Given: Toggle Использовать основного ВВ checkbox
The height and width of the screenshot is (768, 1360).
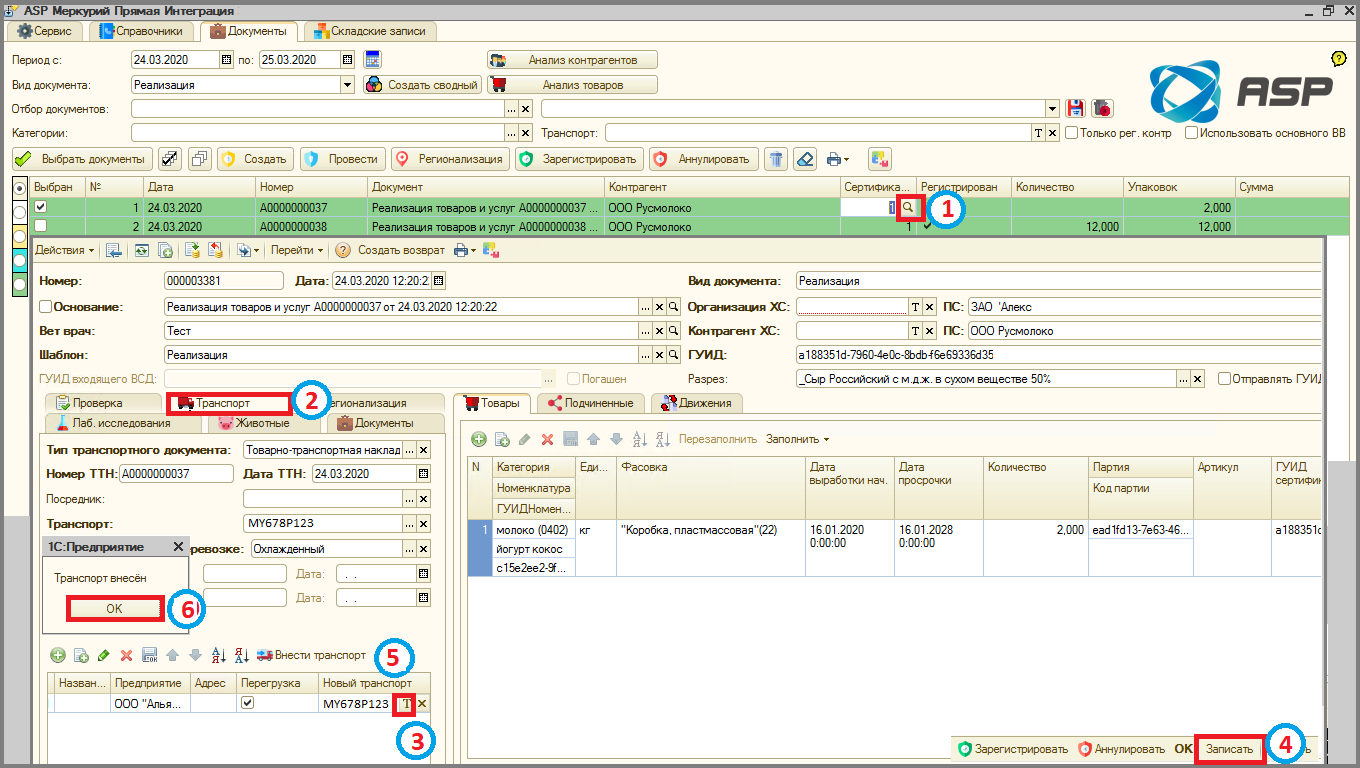Looking at the screenshot, I should 1191,132.
